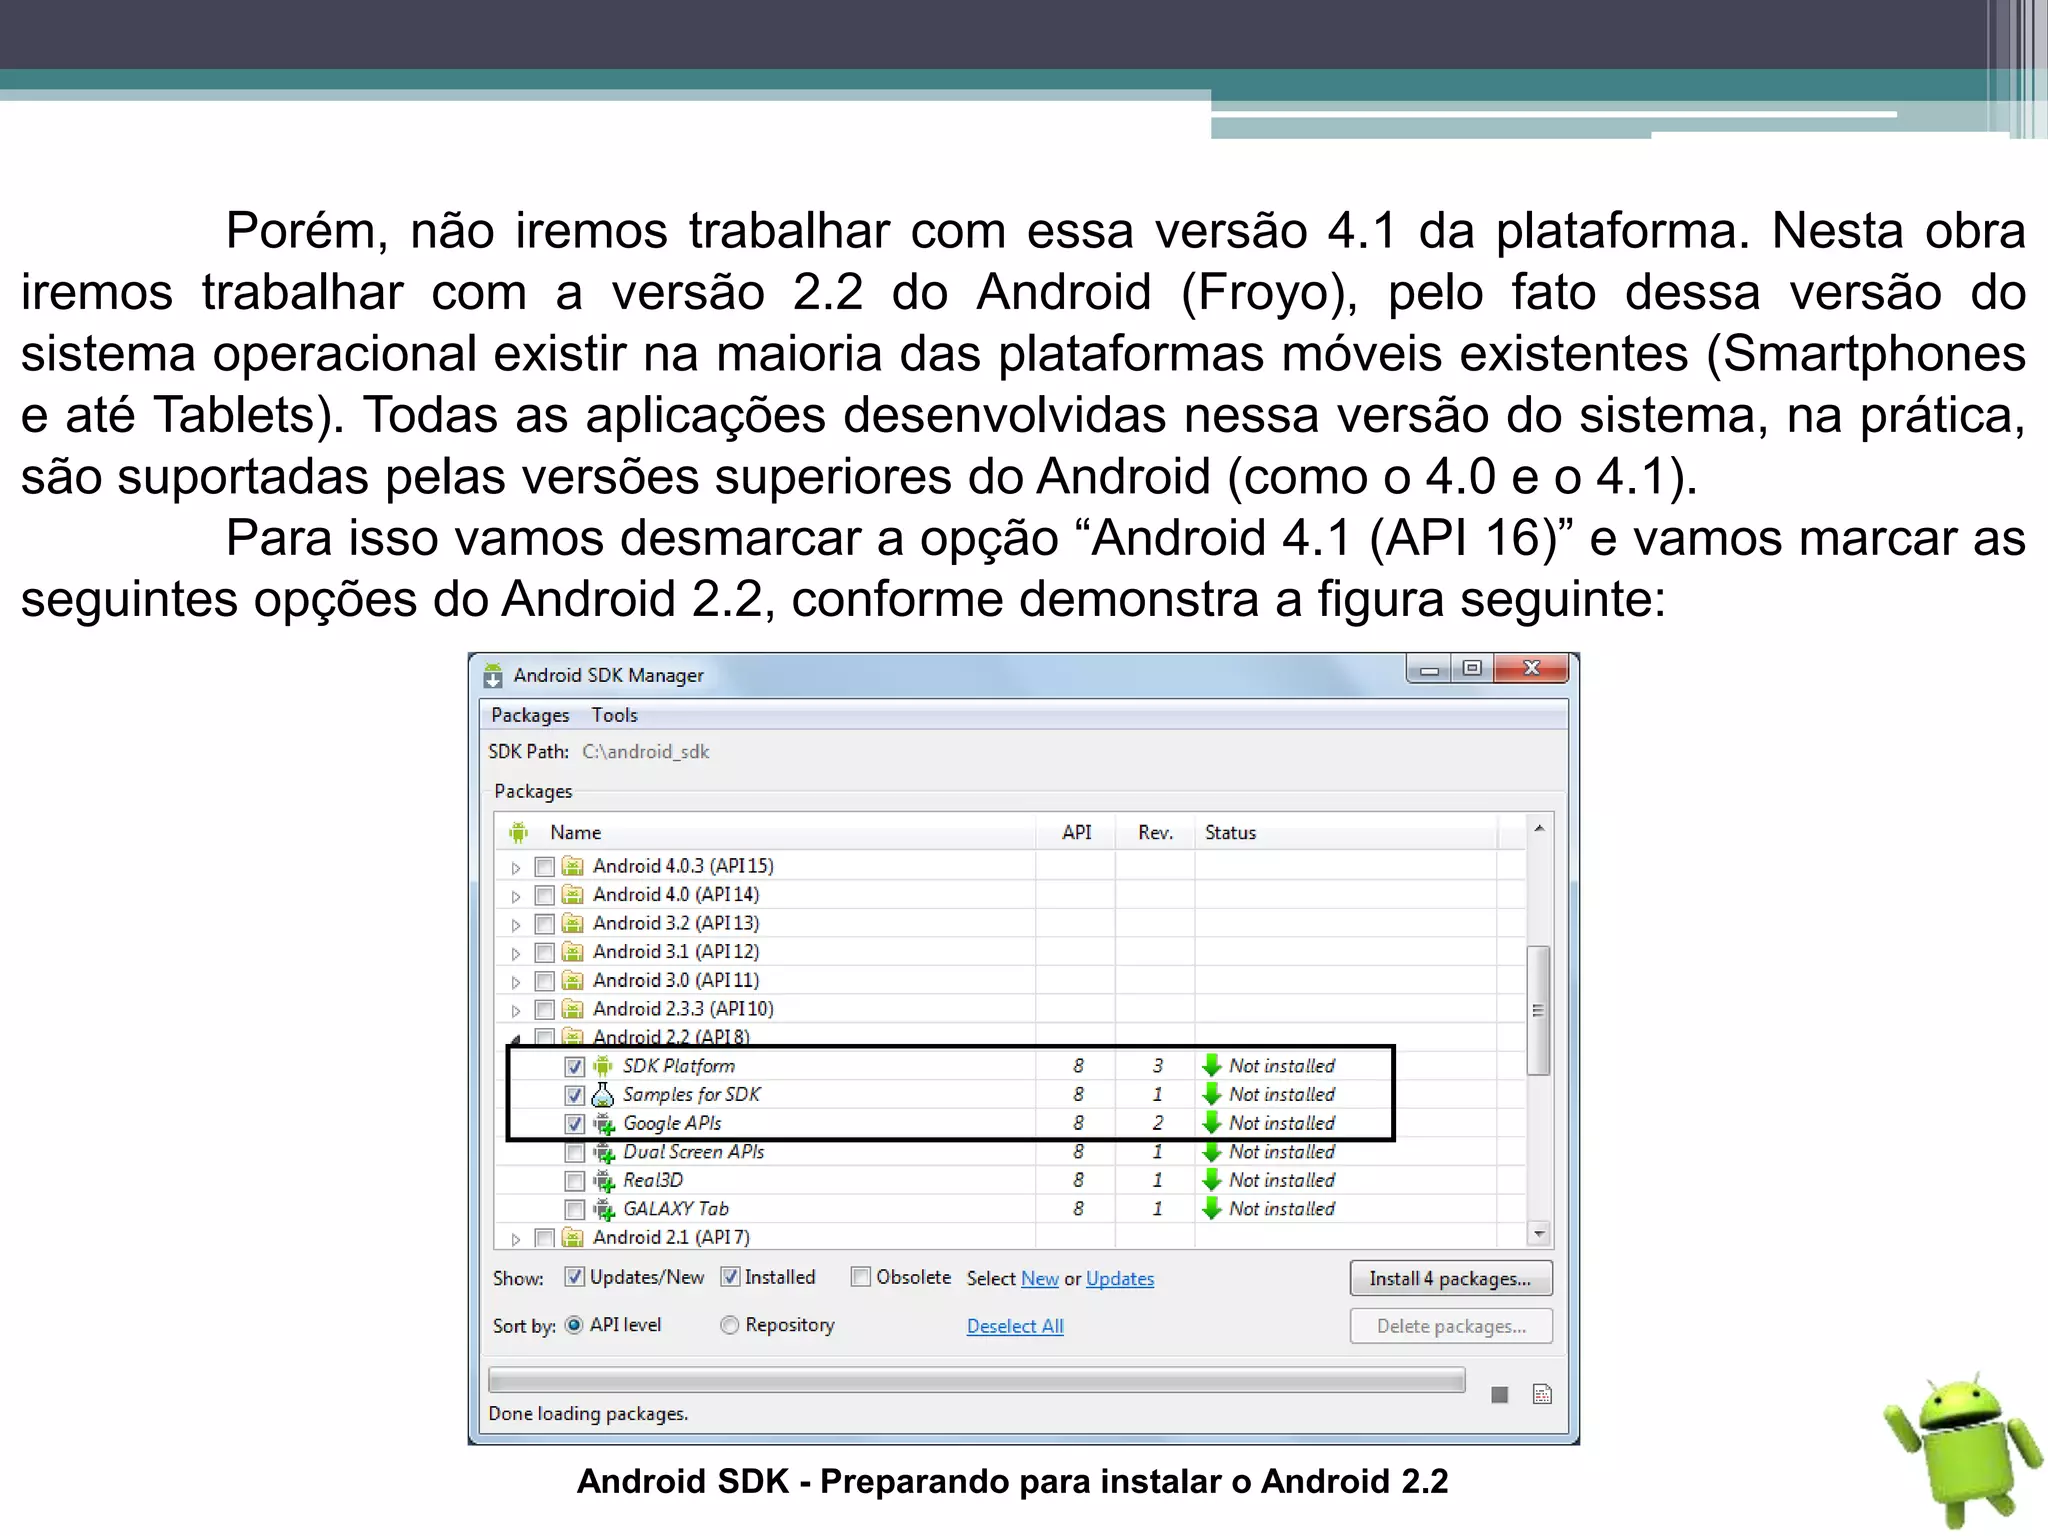Screen dimensions: 2048x1536
Task: Expand the Android 3.2 (API 13) node
Action: click(516, 924)
